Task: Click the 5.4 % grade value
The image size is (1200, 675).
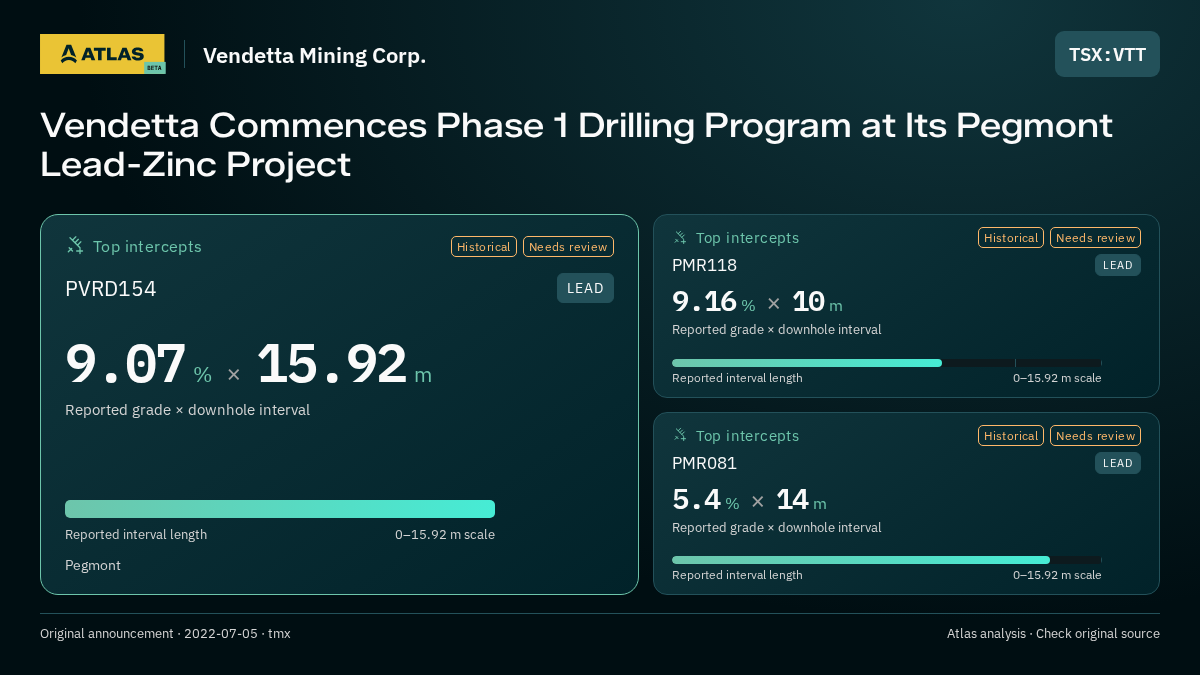Action: pos(706,500)
